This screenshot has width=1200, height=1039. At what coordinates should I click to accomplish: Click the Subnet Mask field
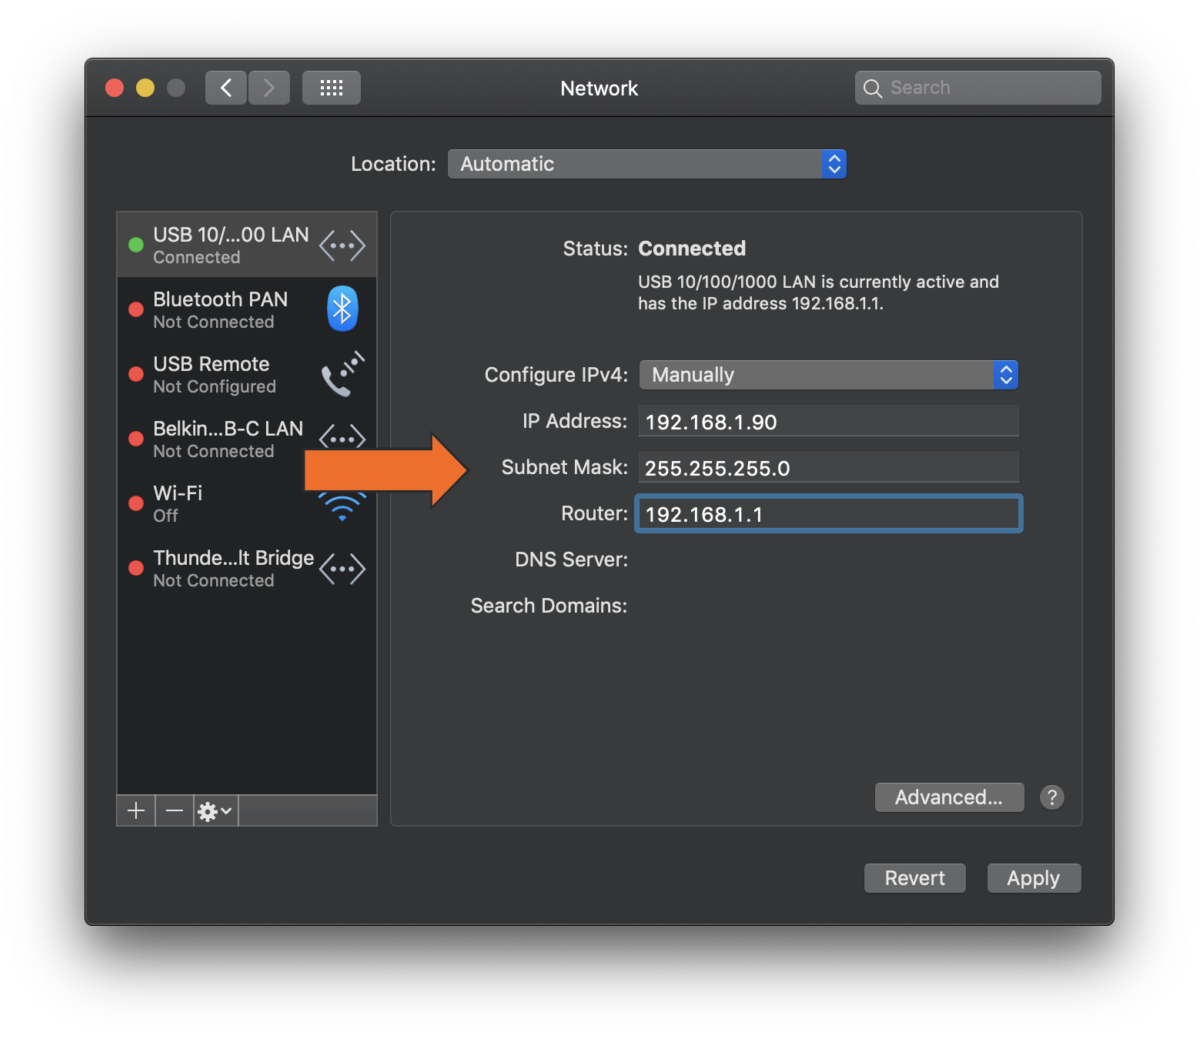coord(827,468)
